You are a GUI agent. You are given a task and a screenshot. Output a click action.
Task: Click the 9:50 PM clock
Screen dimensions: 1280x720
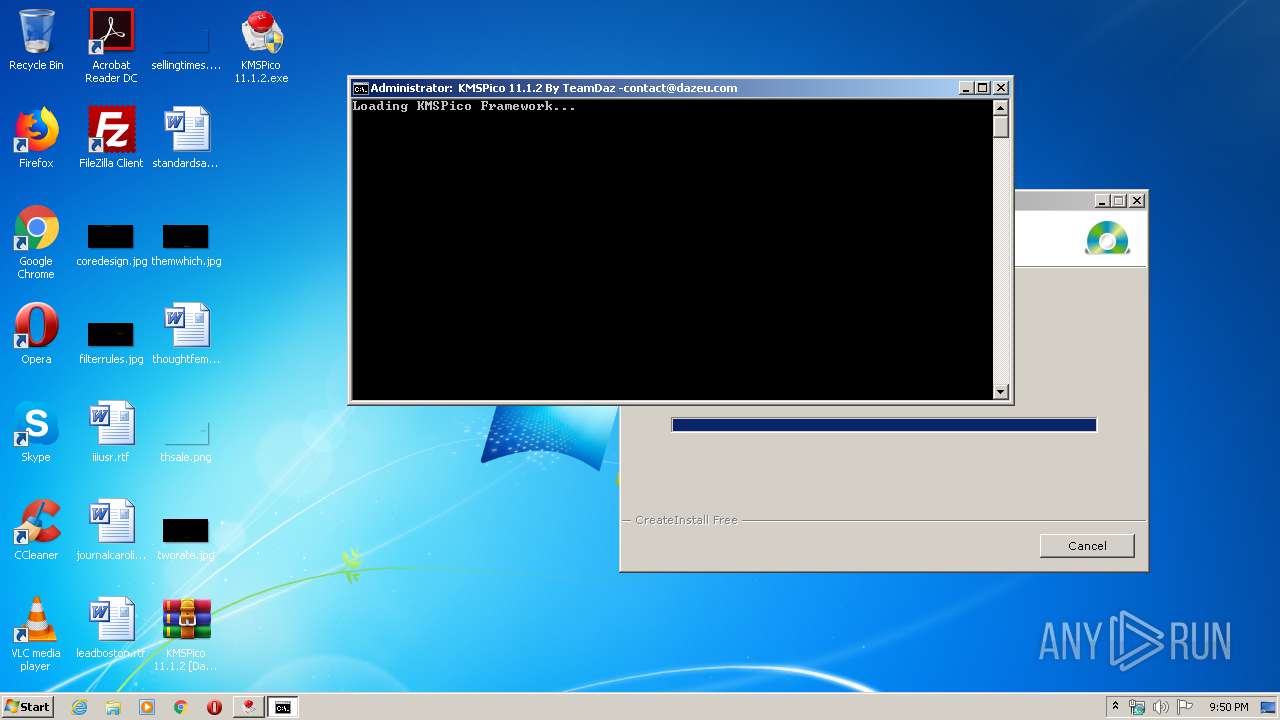click(1228, 707)
